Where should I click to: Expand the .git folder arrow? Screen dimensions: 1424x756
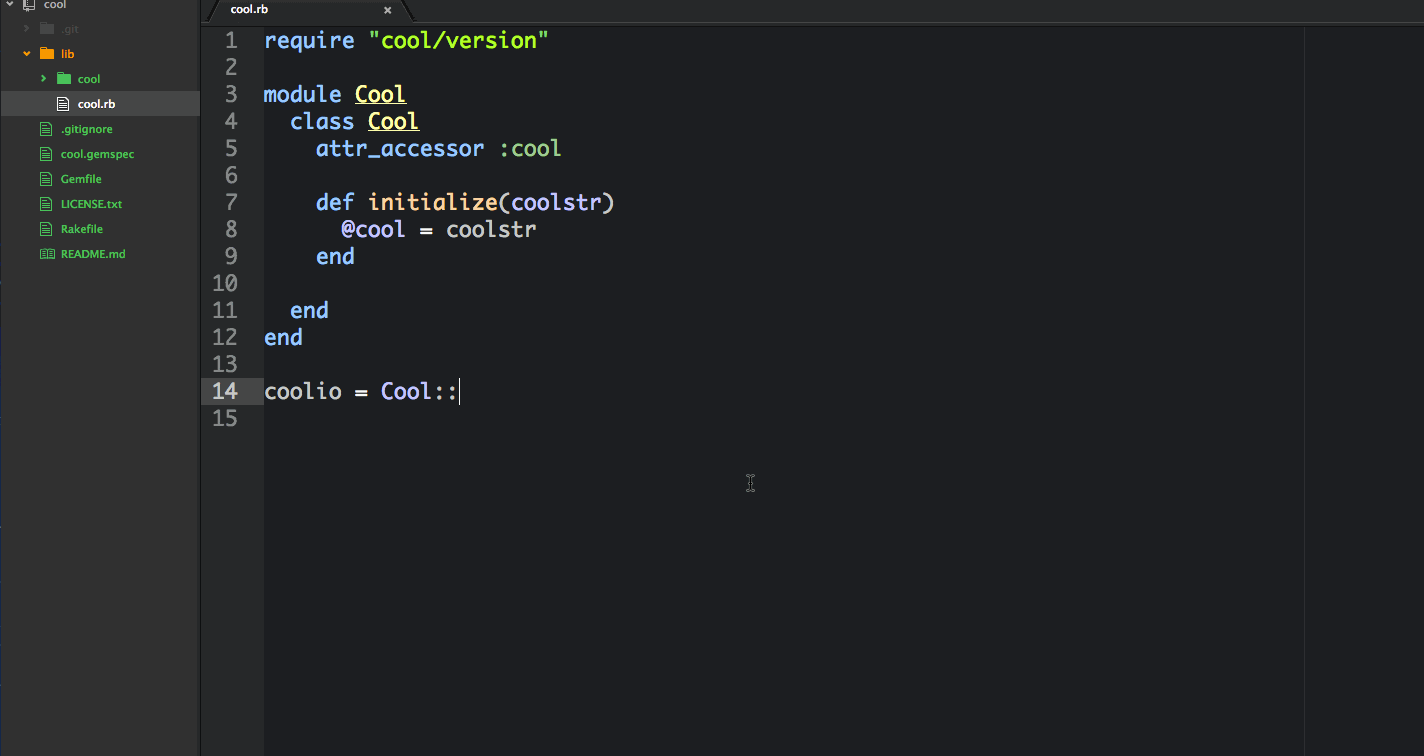pos(27,28)
